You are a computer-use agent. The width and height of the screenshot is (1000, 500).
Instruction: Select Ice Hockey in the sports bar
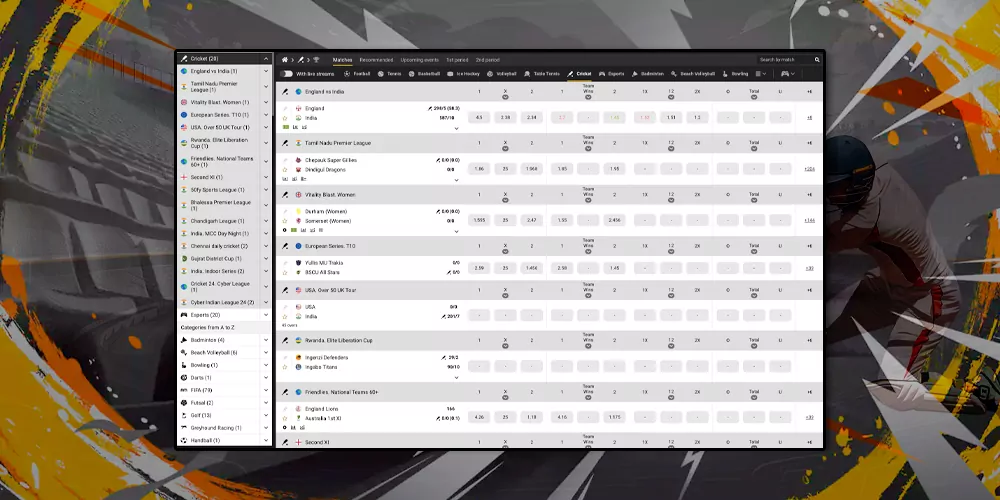pos(463,74)
